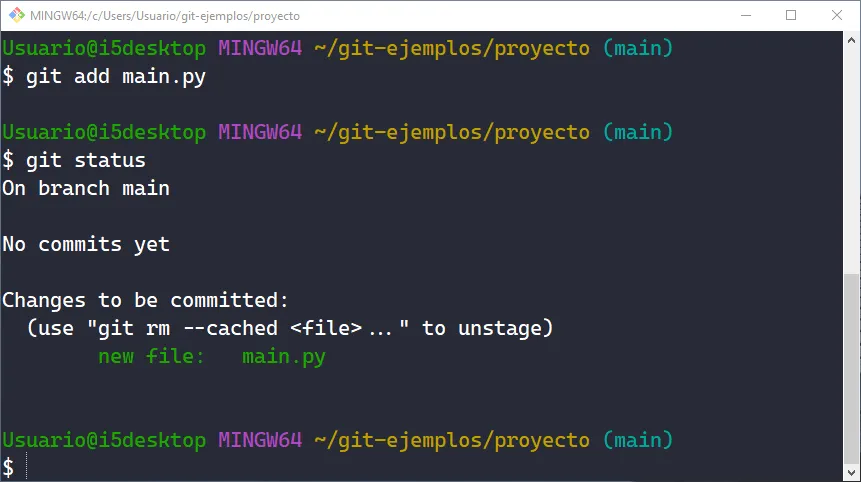This screenshot has width=861, height=482.
Task: Click the "Changes to be committed:" heading
Action: 145,300
